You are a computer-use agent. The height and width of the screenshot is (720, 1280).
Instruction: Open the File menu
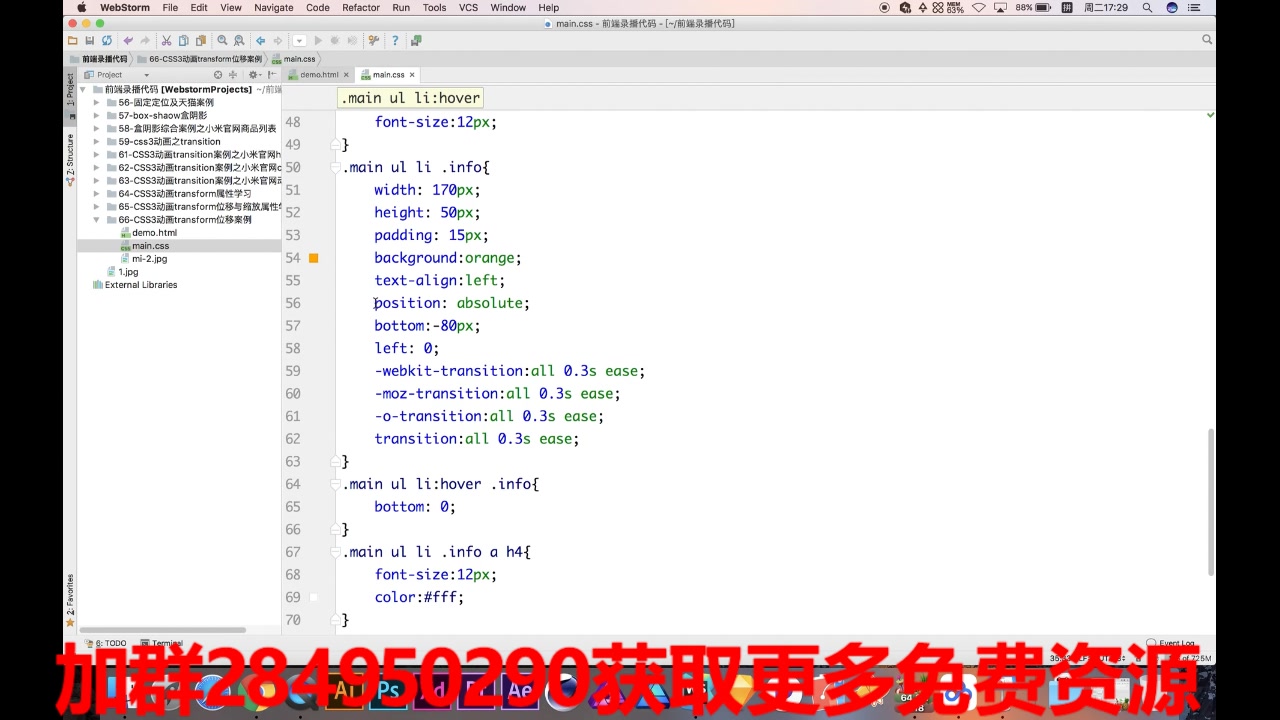pos(170,7)
